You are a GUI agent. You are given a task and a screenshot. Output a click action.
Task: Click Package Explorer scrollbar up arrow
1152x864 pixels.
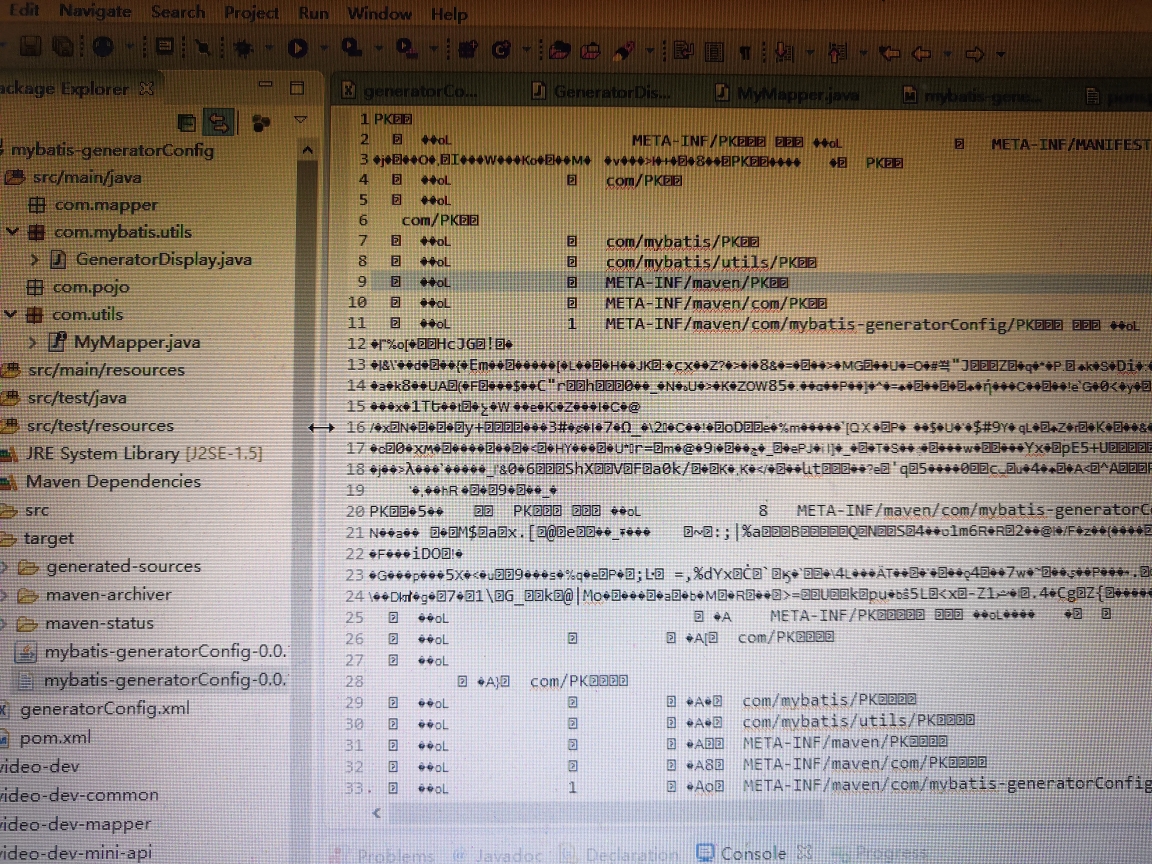[307, 151]
